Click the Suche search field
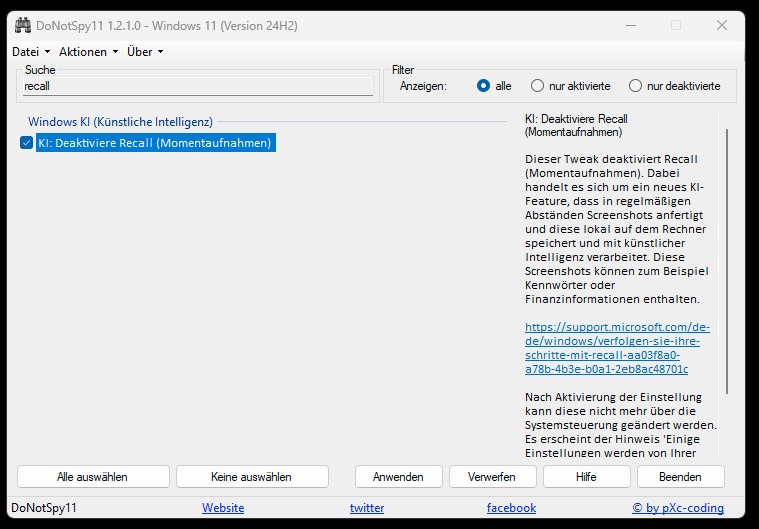 (198, 86)
